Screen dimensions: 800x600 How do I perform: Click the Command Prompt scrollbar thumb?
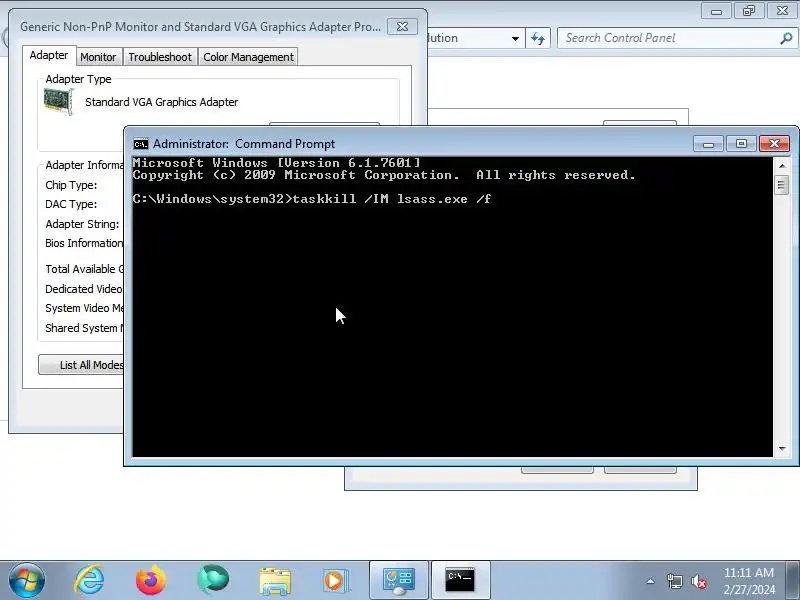pyautogui.click(x=781, y=185)
